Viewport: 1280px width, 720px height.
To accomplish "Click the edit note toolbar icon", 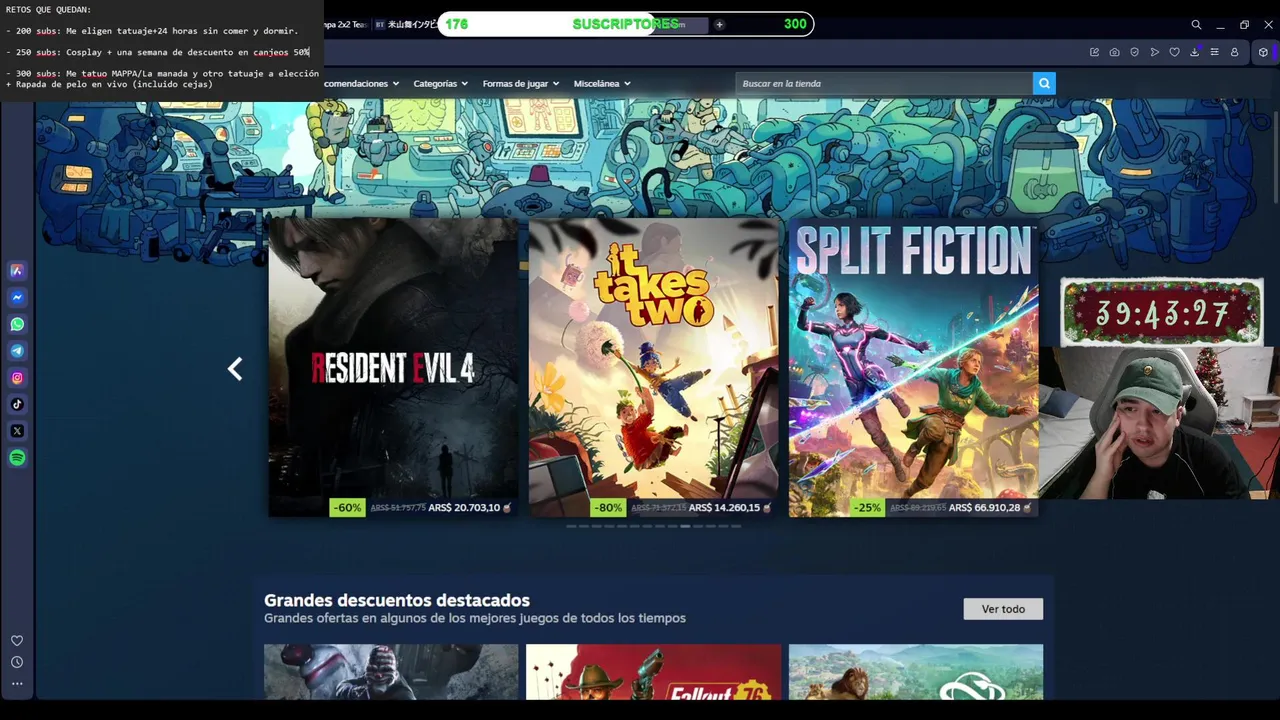I will (x=1094, y=52).
